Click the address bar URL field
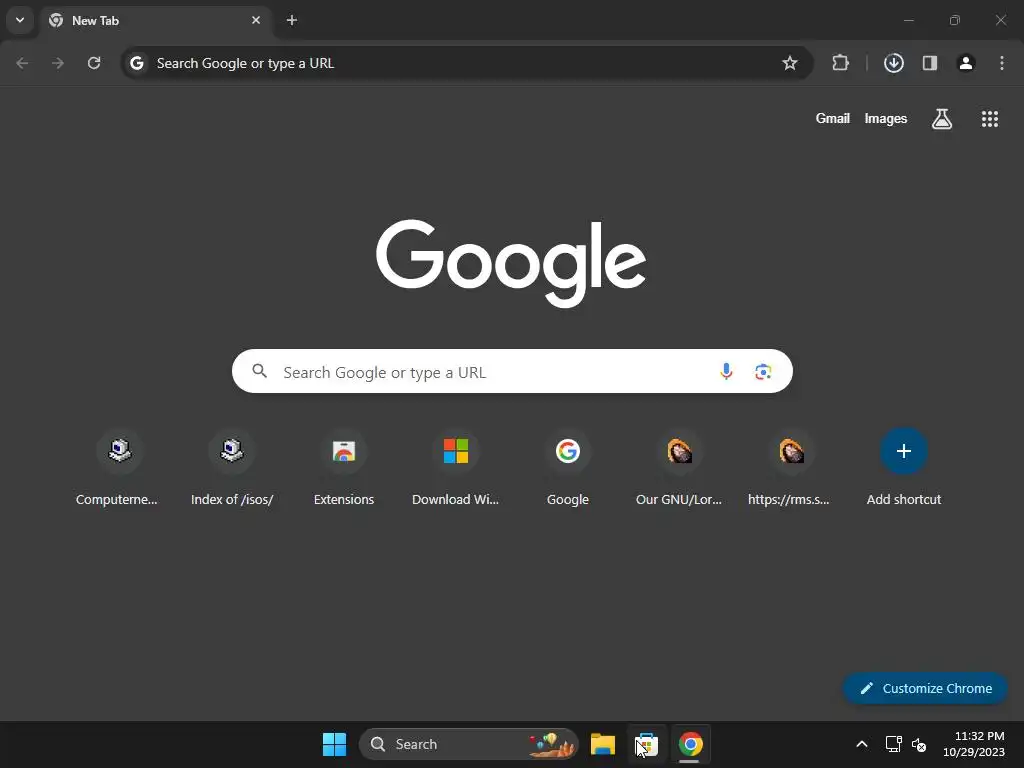Viewport: 1024px width, 768px height. pos(467,63)
